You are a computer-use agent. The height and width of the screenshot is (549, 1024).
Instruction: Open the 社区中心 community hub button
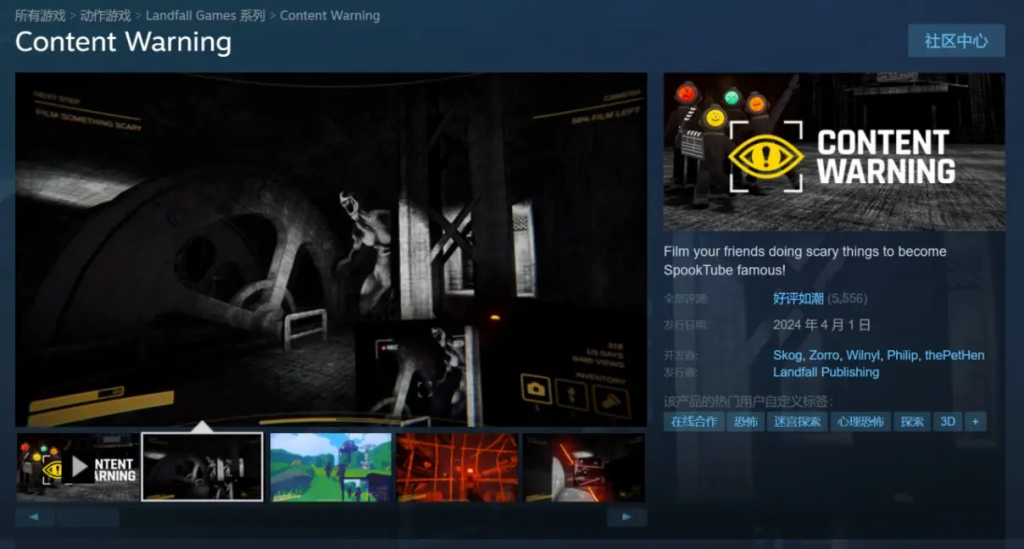pos(956,41)
